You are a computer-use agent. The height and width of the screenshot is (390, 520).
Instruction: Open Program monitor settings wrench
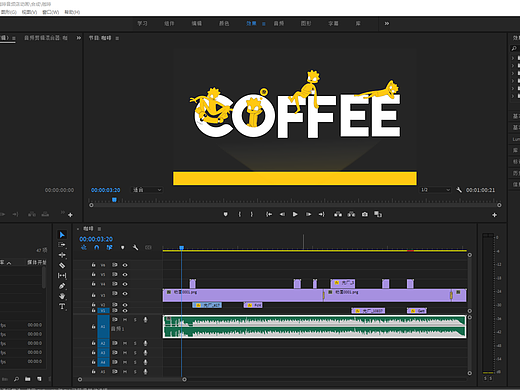pyautogui.click(x=459, y=190)
